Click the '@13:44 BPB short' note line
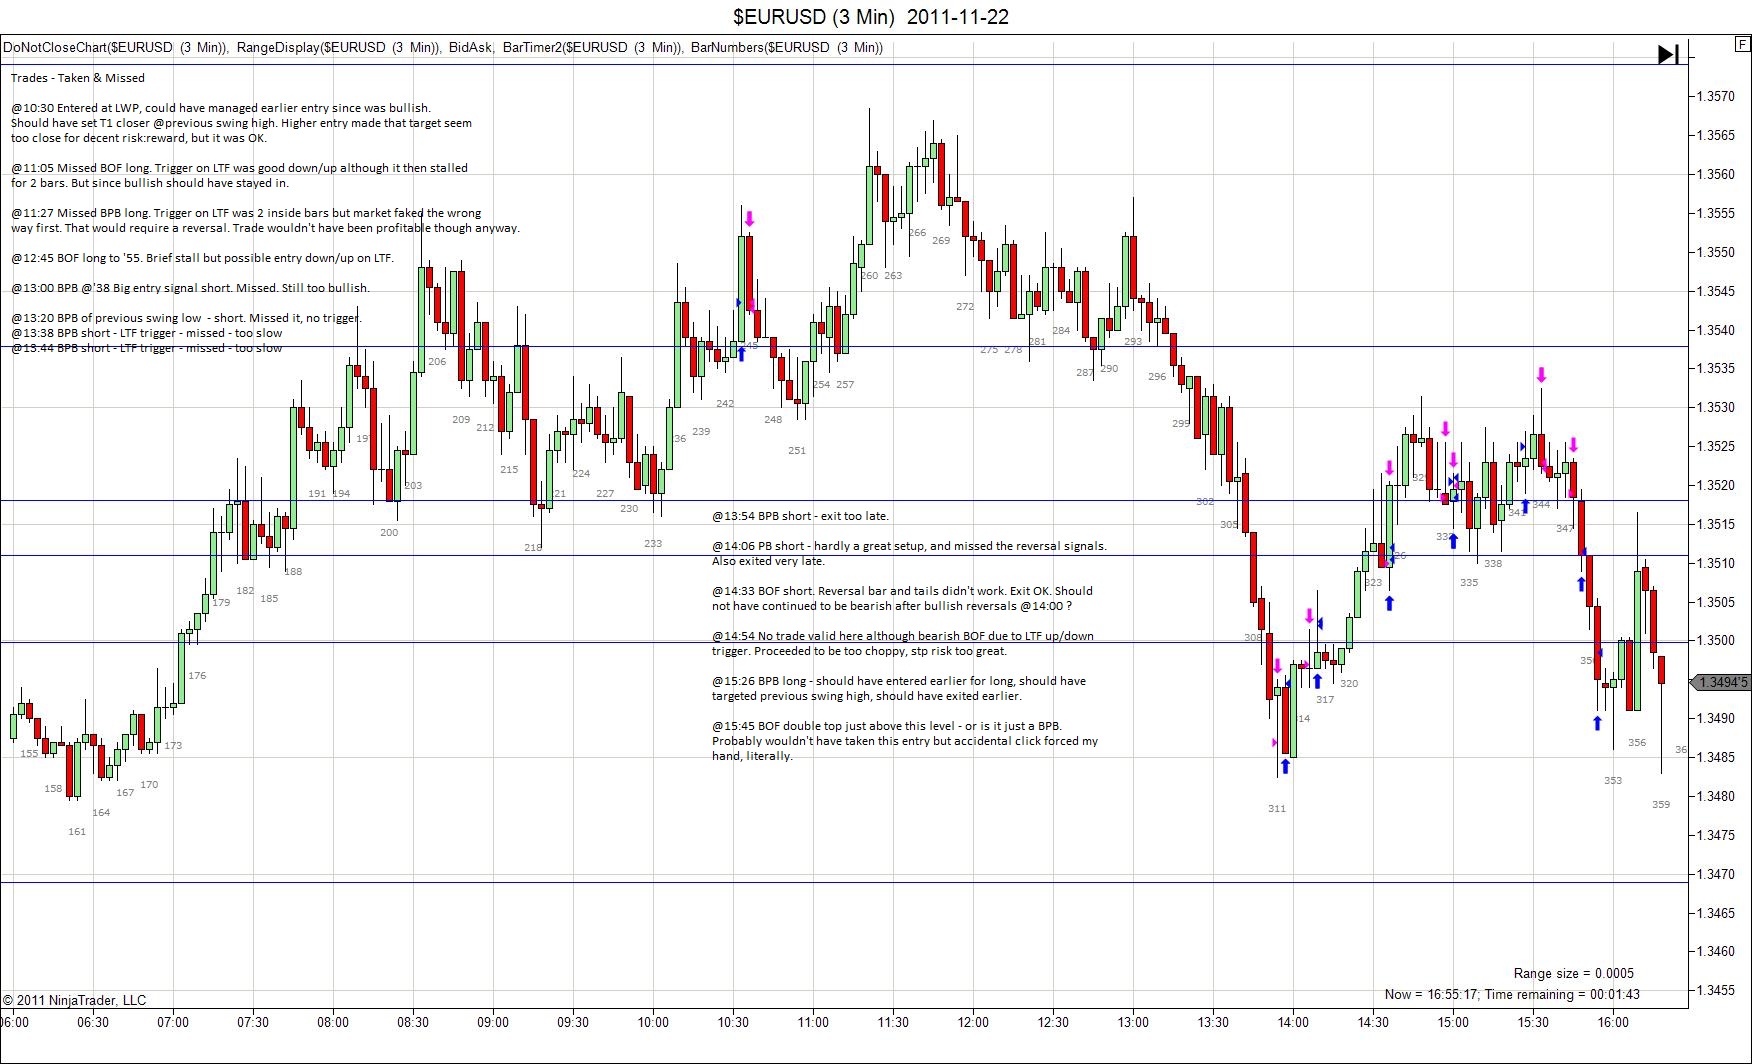The height and width of the screenshot is (1064, 1752). point(147,348)
